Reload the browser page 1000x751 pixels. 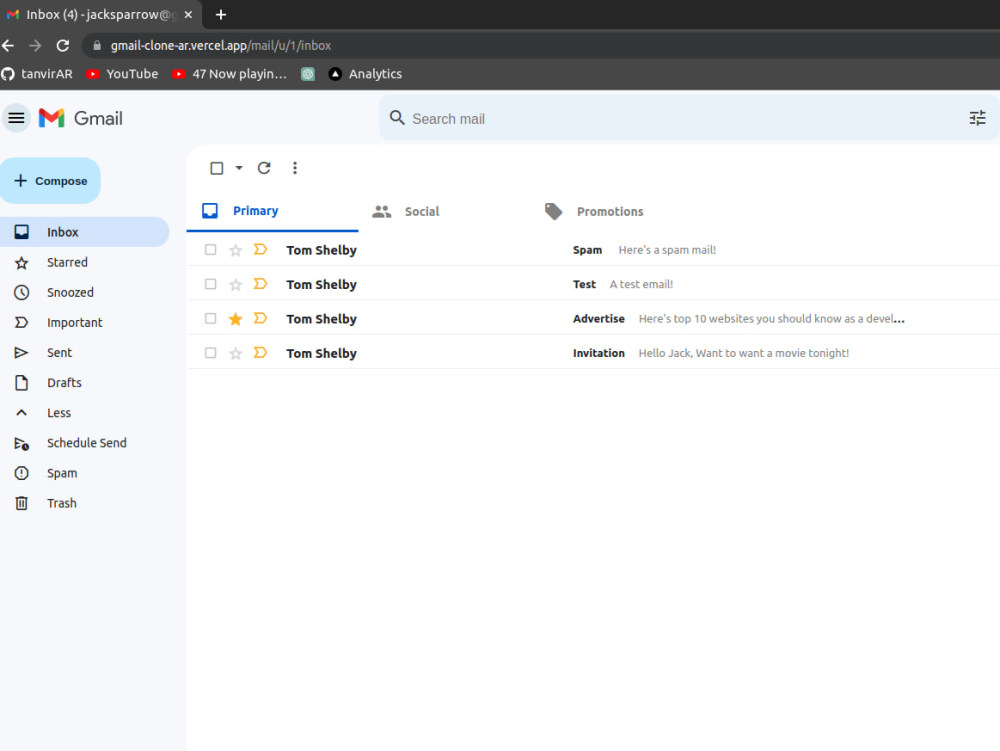click(62, 46)
